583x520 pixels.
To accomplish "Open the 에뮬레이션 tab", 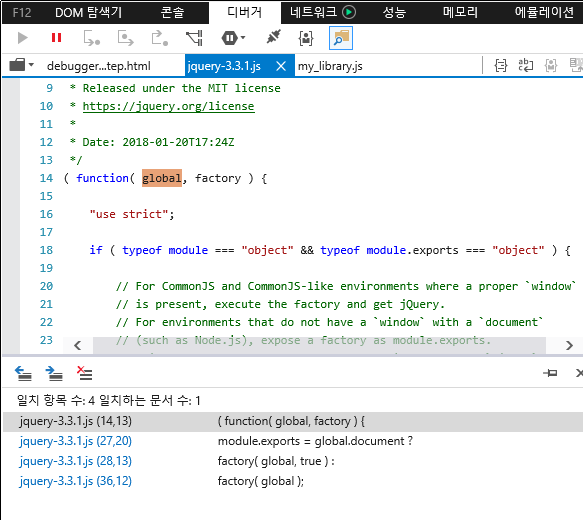I will (x=544, y=13).
